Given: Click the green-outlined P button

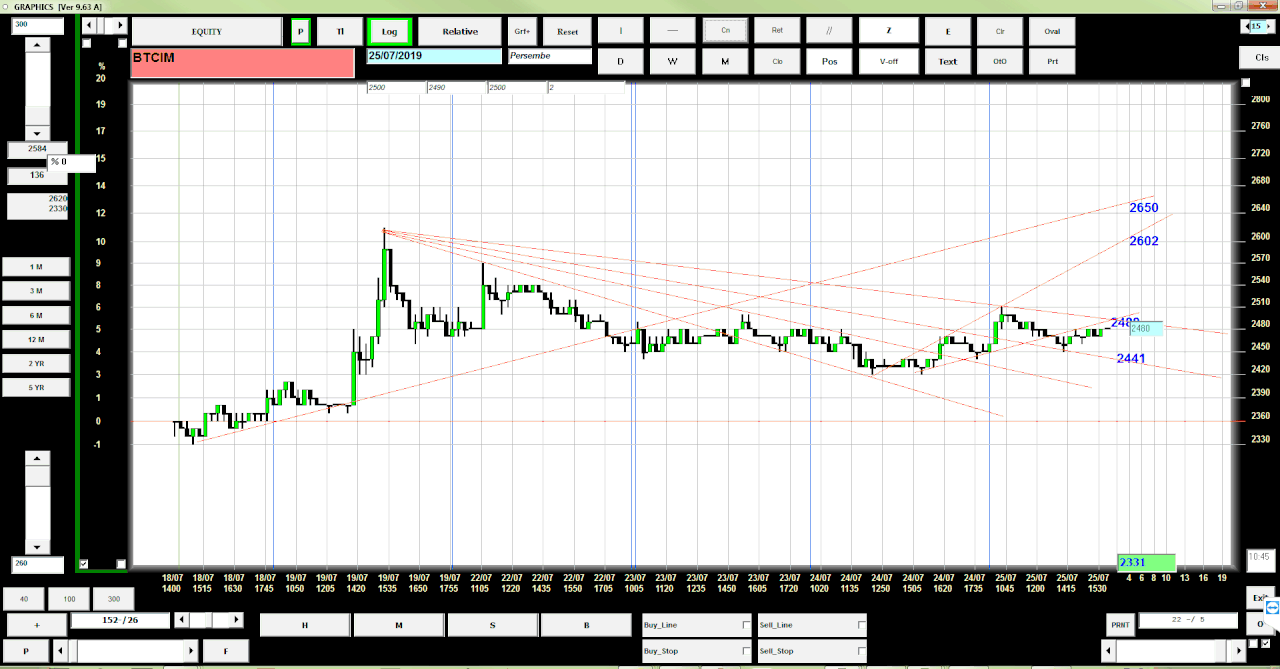Looking at the screenshot, I should [300, 31].
